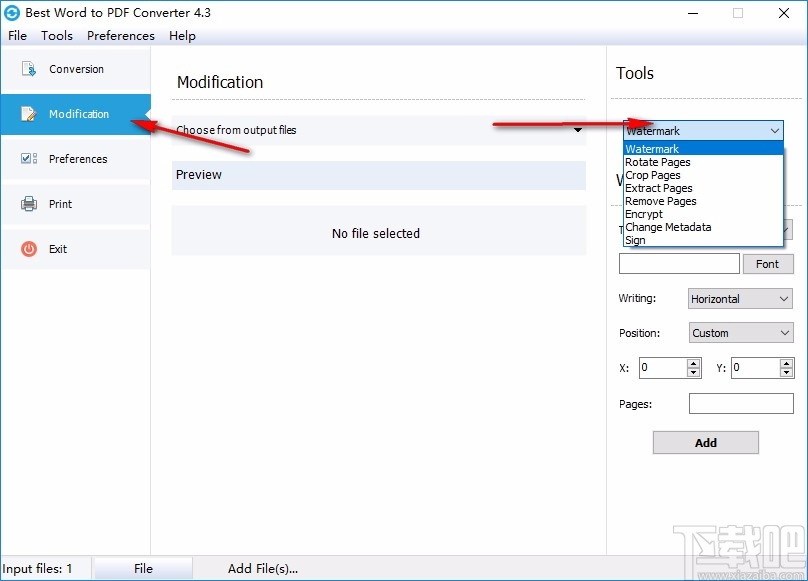Click the app logo icon in the title bar
Image resolution: width=808 pixels, height=581 pixels.
[13, 13]
